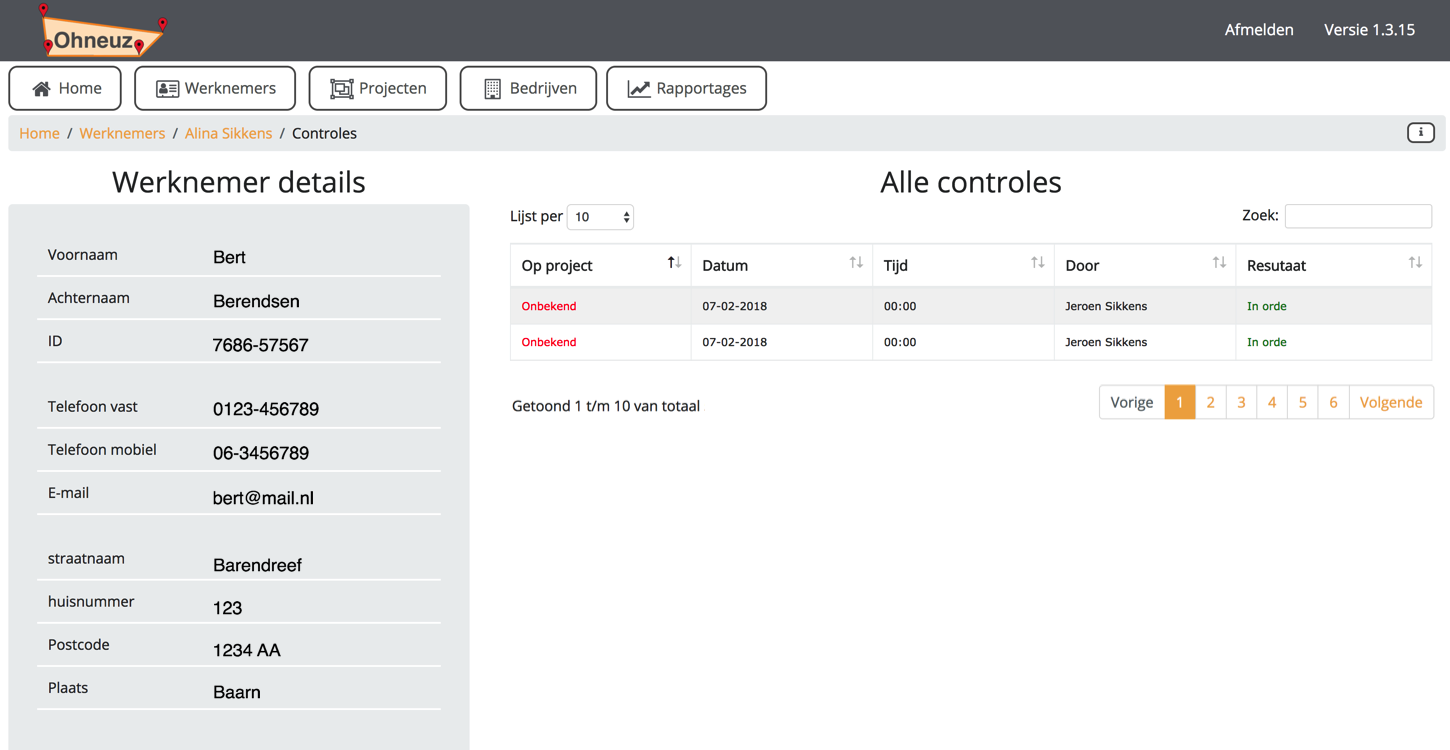The height and width of the screenshot is (750, 1450).
Task: Click the Alina Sikkens breadcrumb link
Action: [228, 132]
